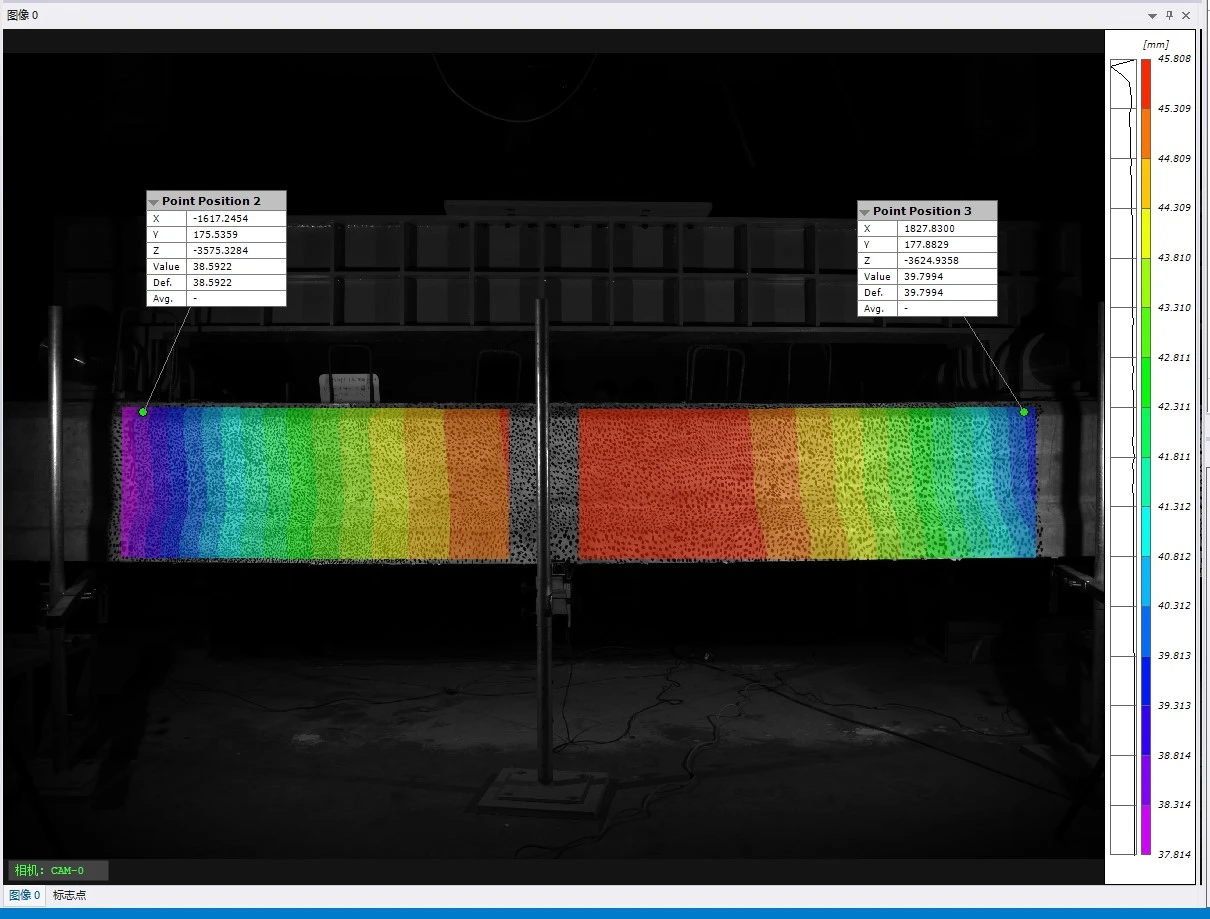This screenshot has height=919, width=1210.
Task: Collapse the Point Position 3 label triangle
Action: [x=865, y=211]
